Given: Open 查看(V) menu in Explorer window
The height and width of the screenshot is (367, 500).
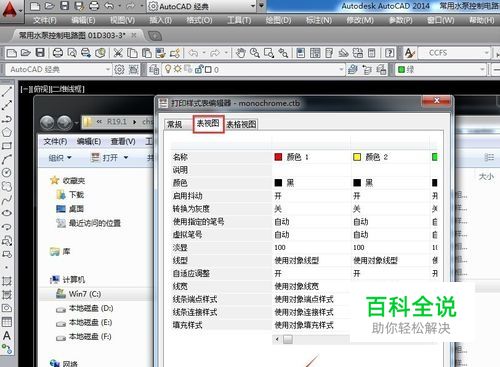Looking at the screenshot, I should pos(123,142).
